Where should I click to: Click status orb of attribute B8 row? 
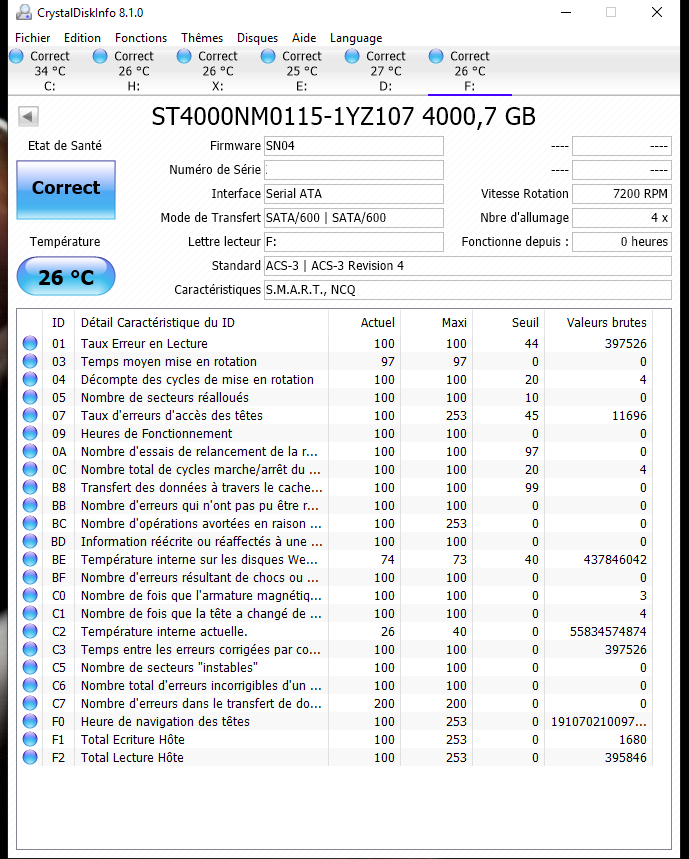[x=30, y=488]
